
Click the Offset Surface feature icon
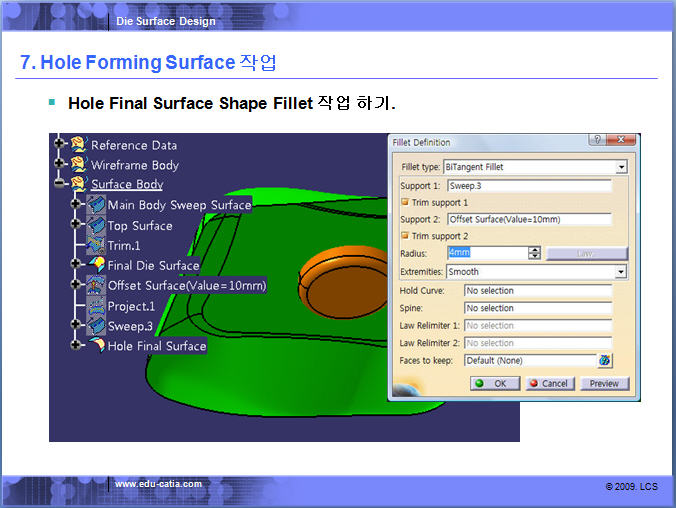[96, 286]
